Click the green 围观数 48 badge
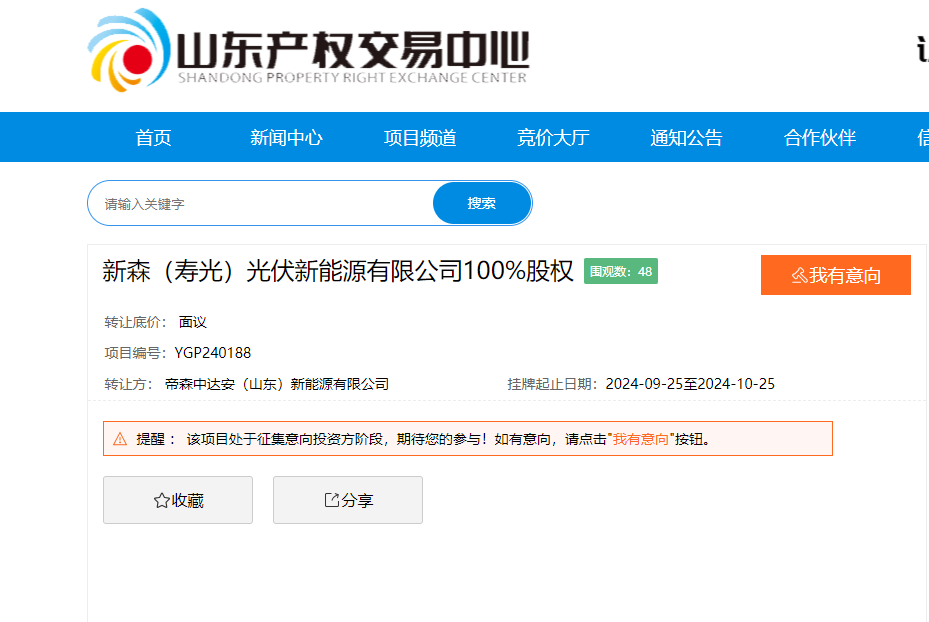The width and height of the screenshot is (929, 622). [621, 271]
